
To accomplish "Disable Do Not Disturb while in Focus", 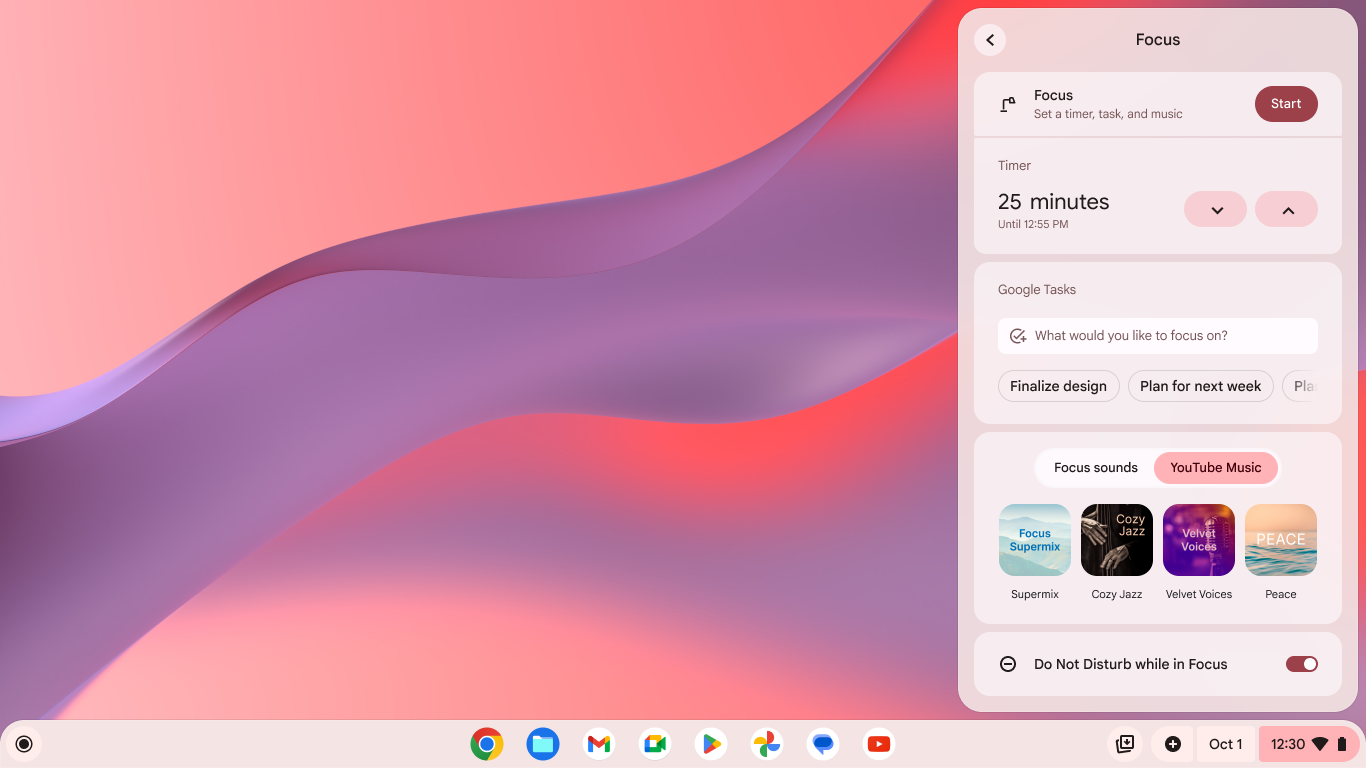I will 1301,664.
